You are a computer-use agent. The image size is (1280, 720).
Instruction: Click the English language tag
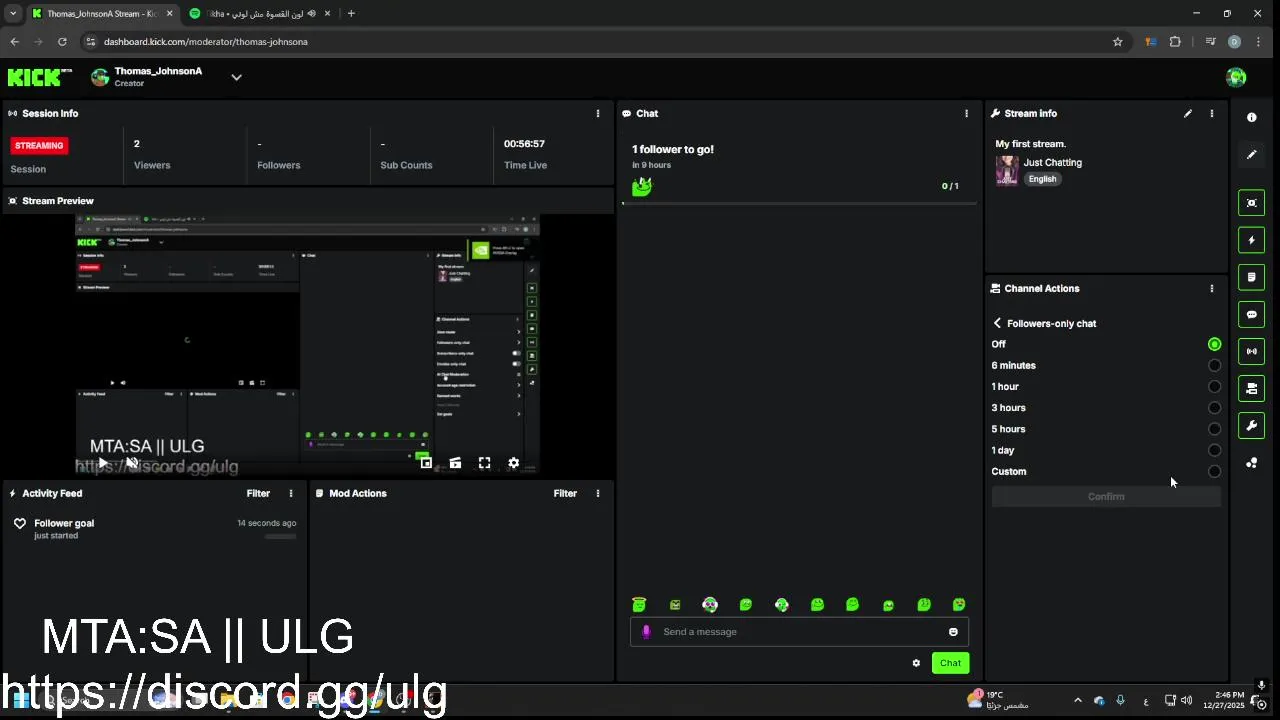coord(1042,179)
